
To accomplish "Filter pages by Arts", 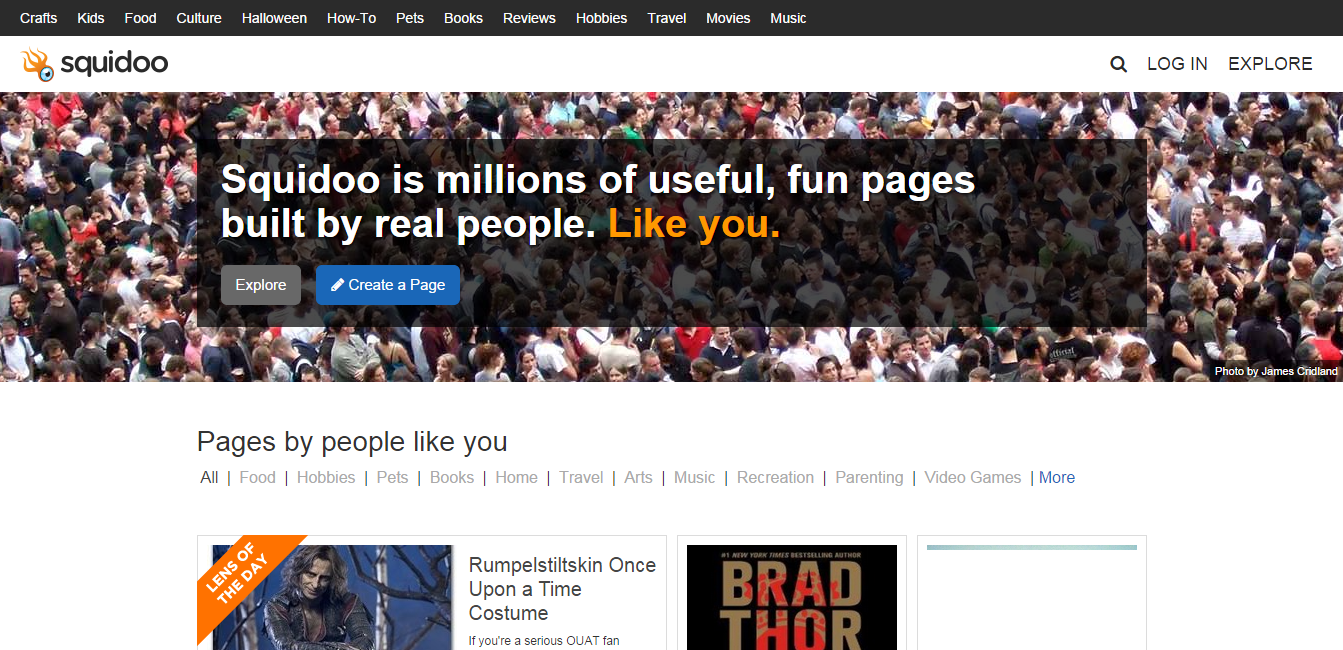I will pyautogui.click(x=638, y=477).
